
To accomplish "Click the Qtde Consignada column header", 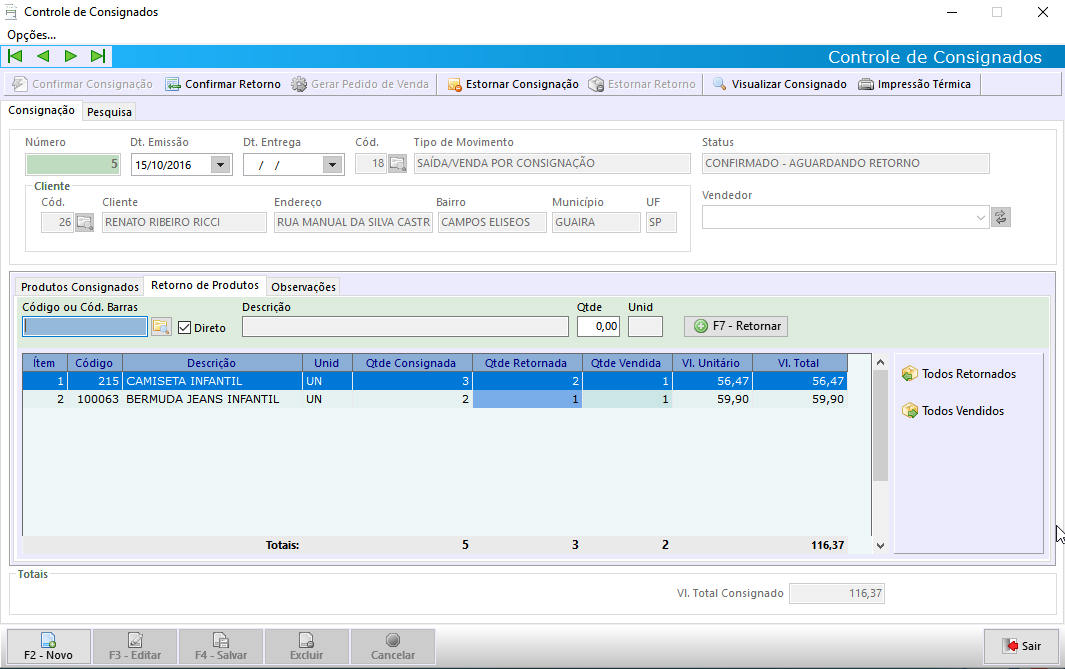I will [412, 363].
